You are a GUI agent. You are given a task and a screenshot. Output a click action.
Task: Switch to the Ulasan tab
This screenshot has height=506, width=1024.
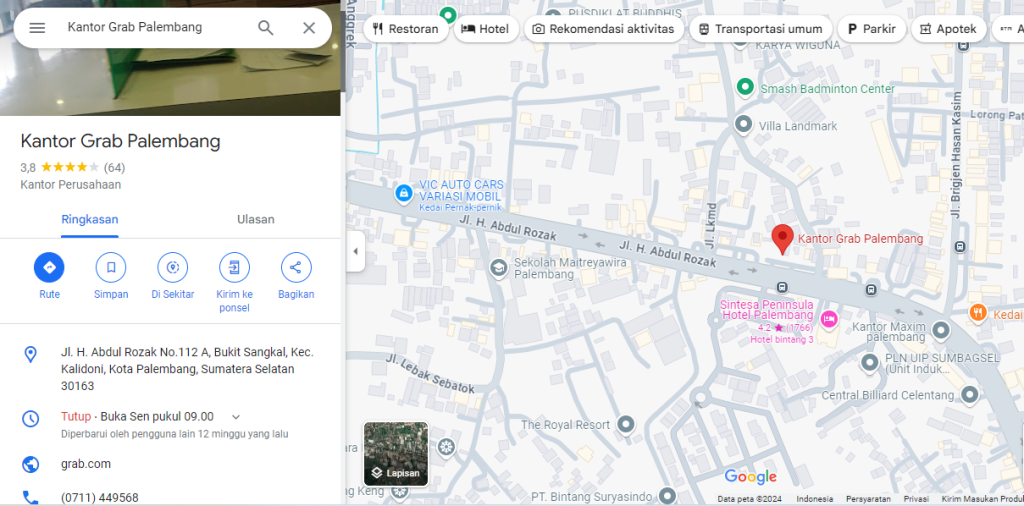coord(256,219)
